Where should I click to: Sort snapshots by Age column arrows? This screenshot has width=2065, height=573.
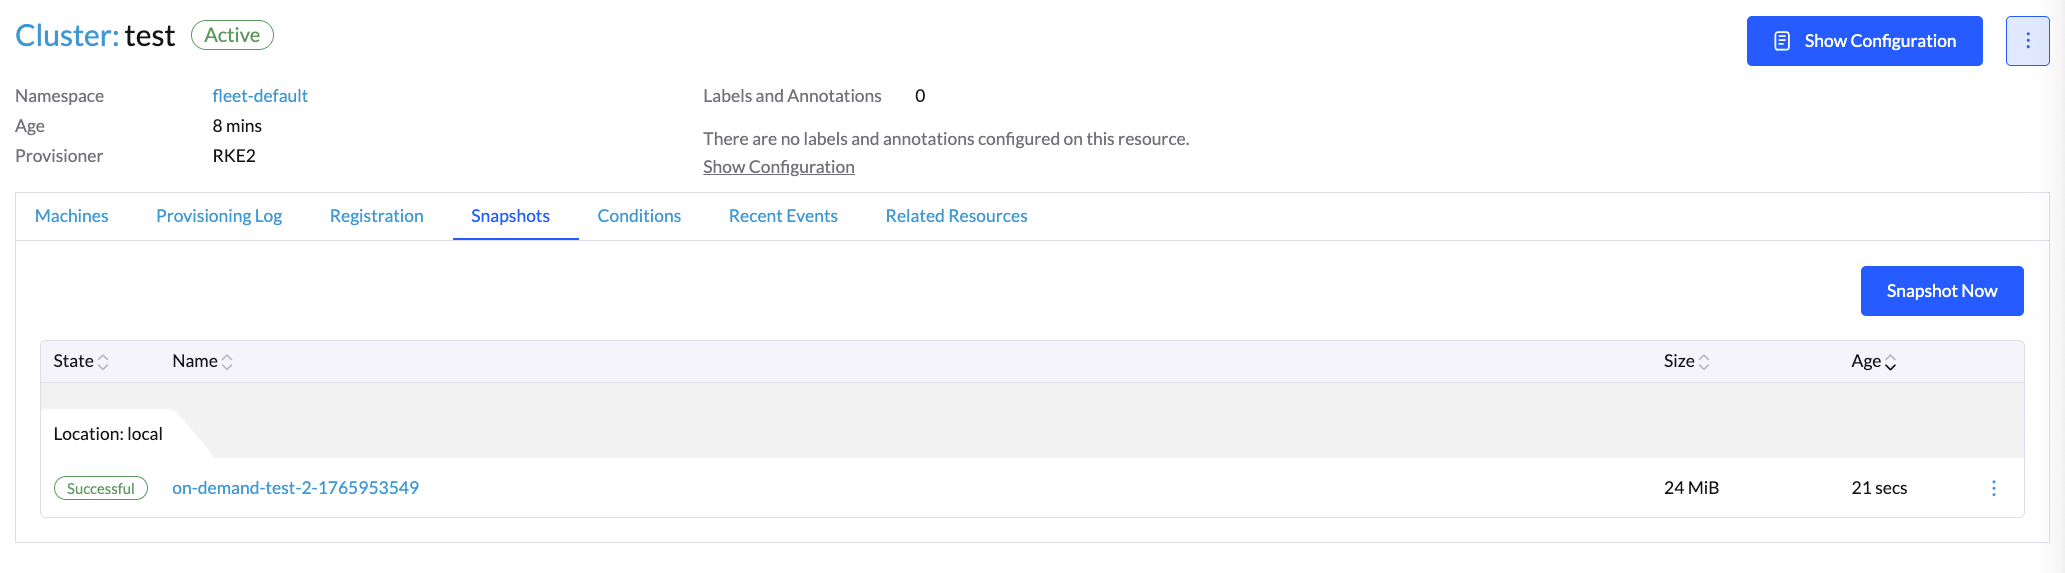point(1890,362)
